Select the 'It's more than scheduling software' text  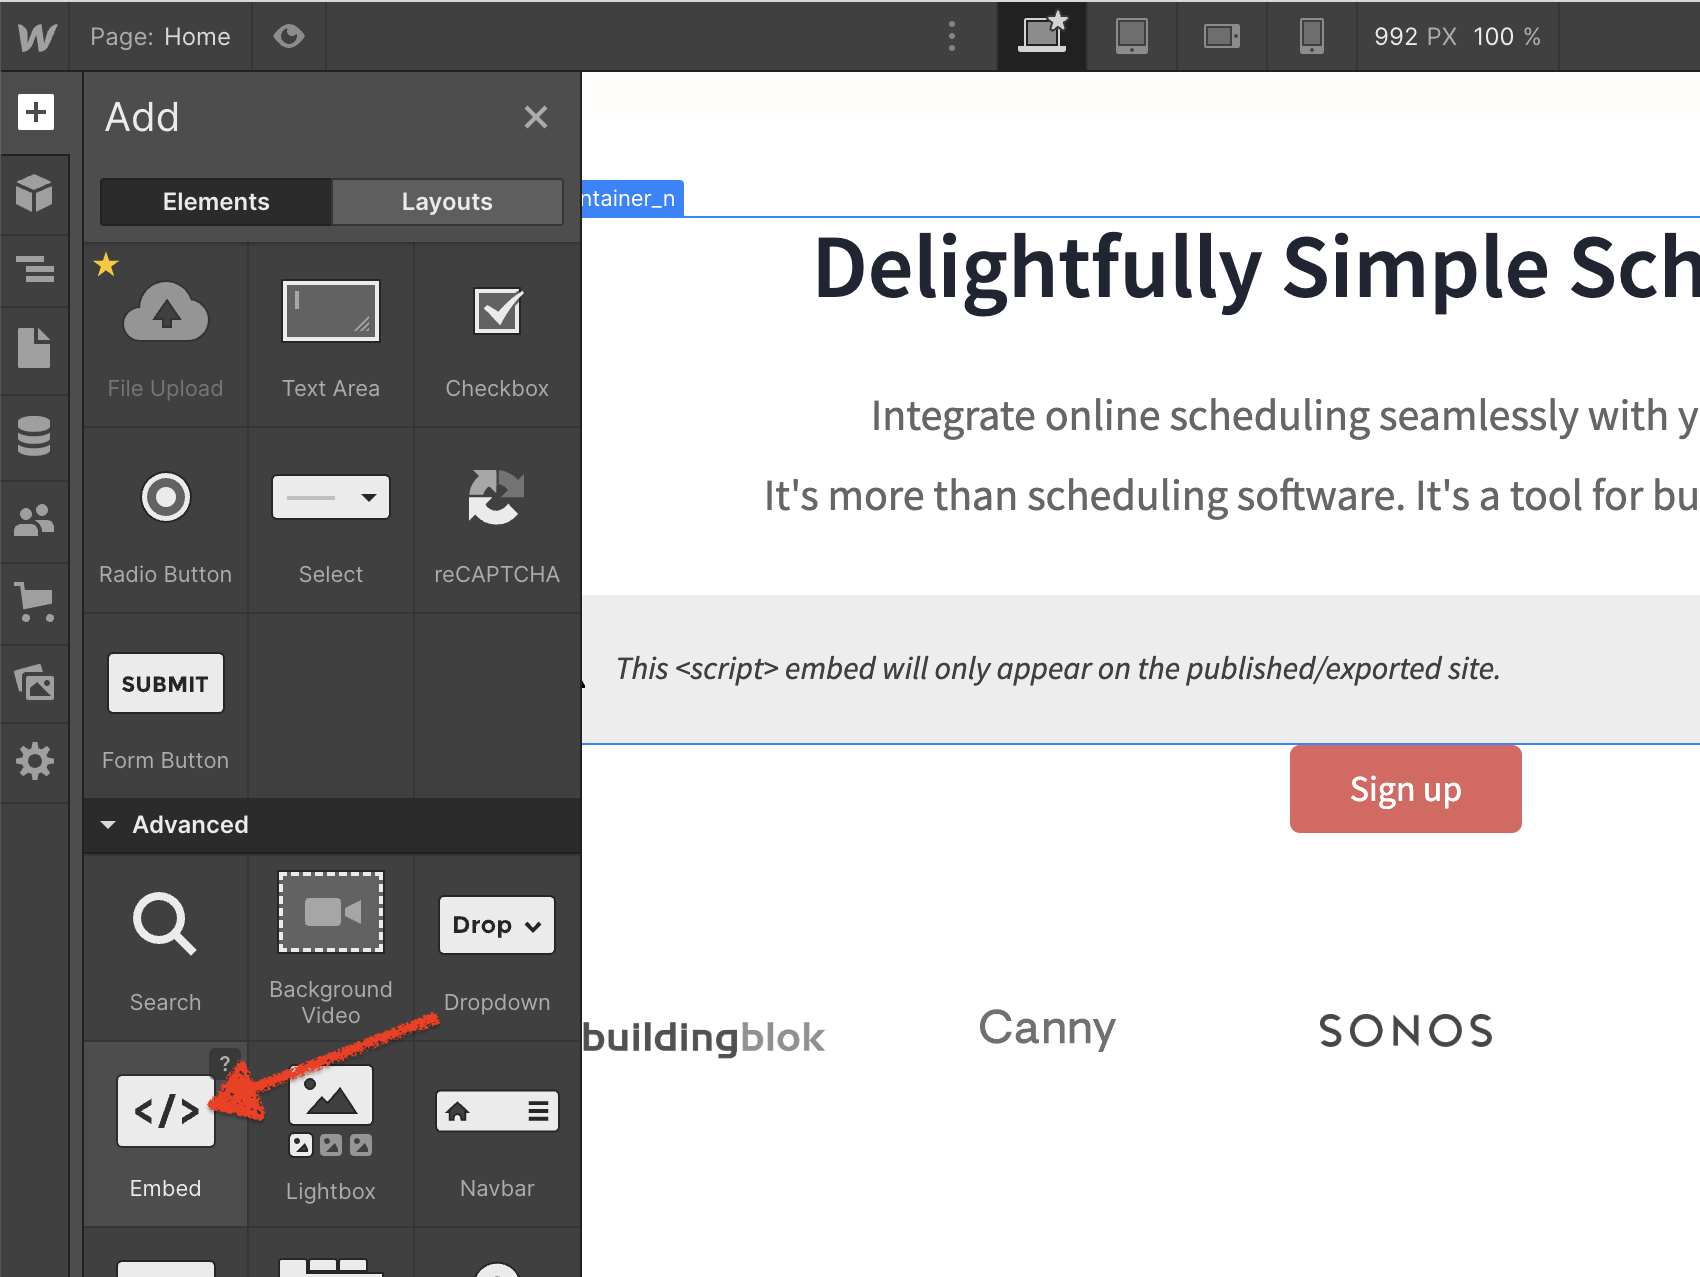1231,496
